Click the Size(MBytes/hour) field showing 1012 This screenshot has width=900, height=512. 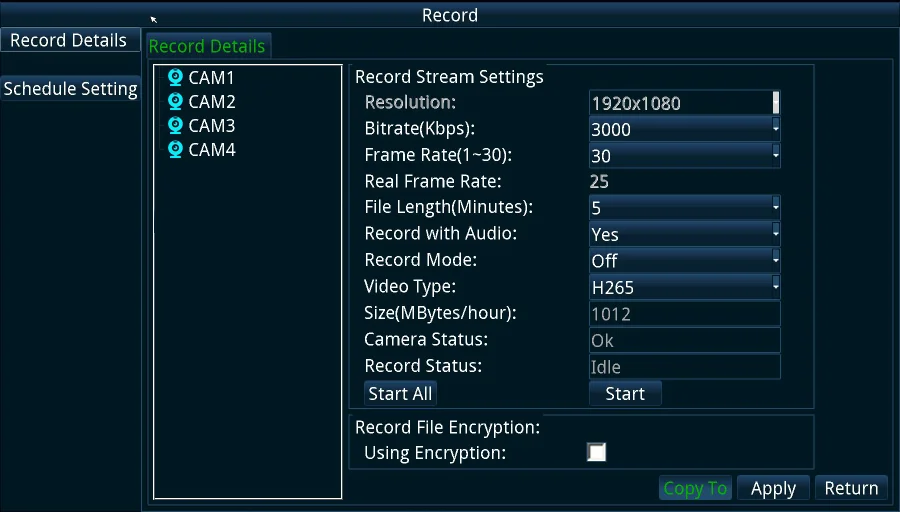point(684,314)
